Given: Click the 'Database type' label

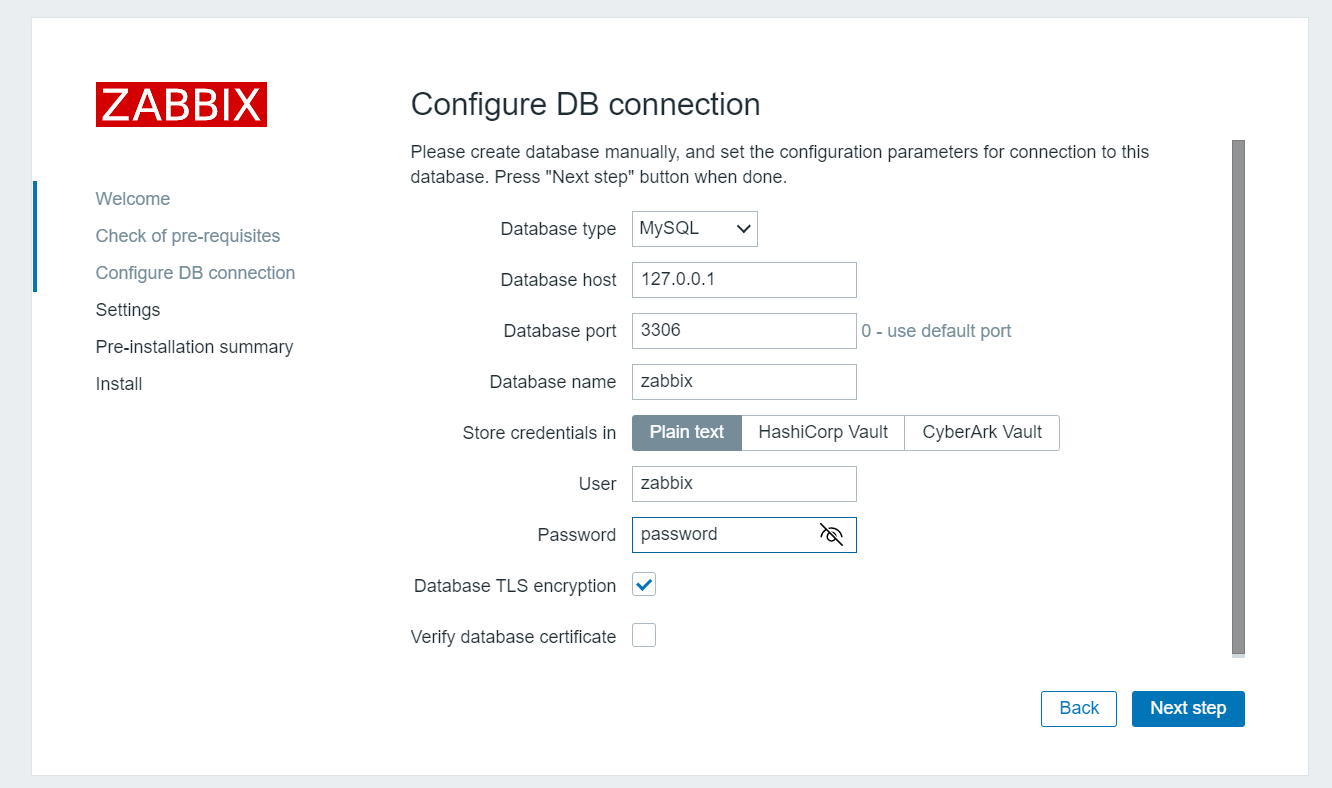Looking at the screenshot, I should click(x=558, y=229).
